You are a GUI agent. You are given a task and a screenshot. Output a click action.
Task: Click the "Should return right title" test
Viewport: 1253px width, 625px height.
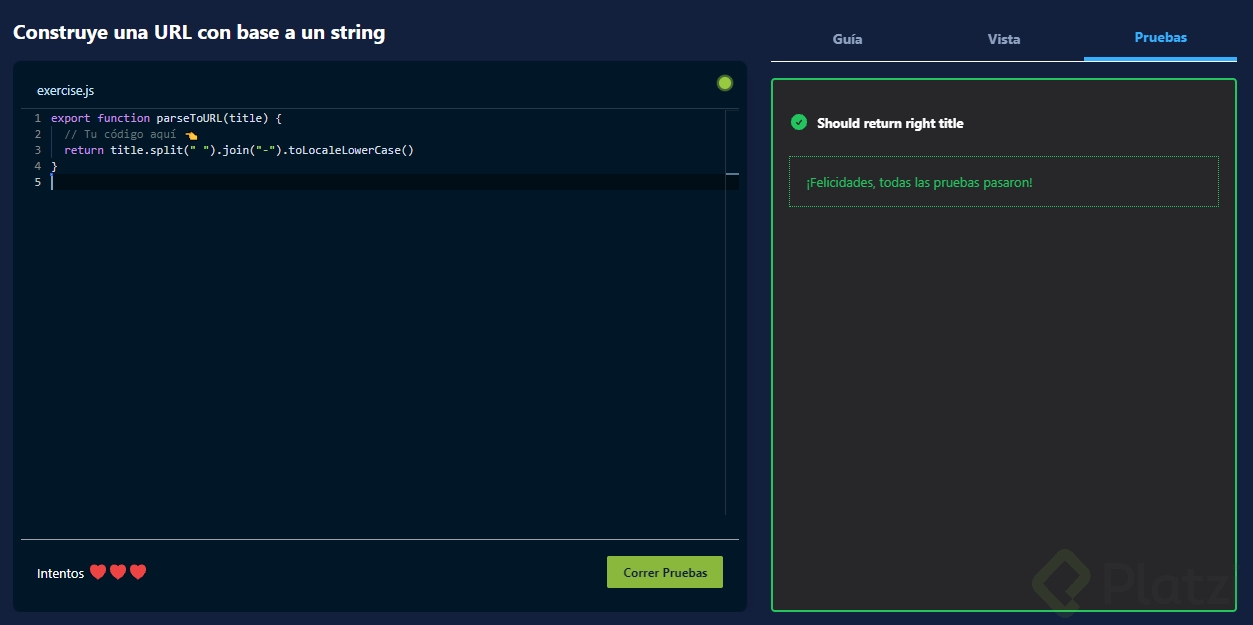[890, 123]
